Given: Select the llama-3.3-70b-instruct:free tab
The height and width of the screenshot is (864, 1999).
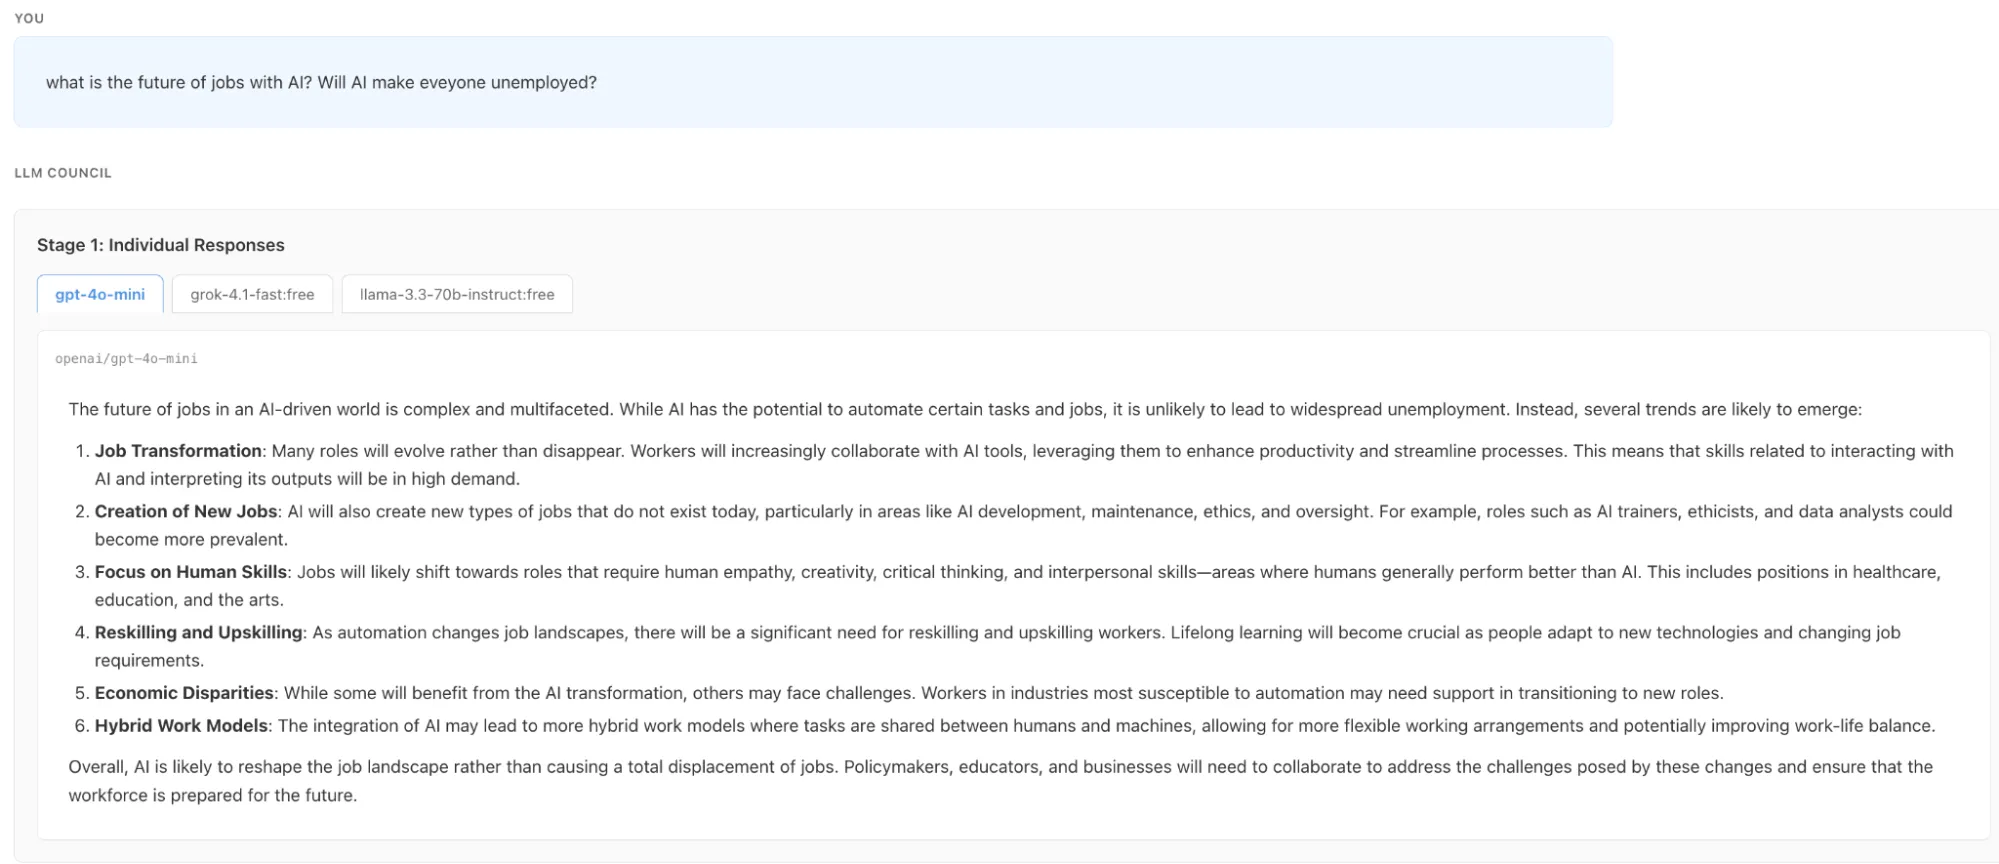Looking at the screenshot, I should coord(457,295).
